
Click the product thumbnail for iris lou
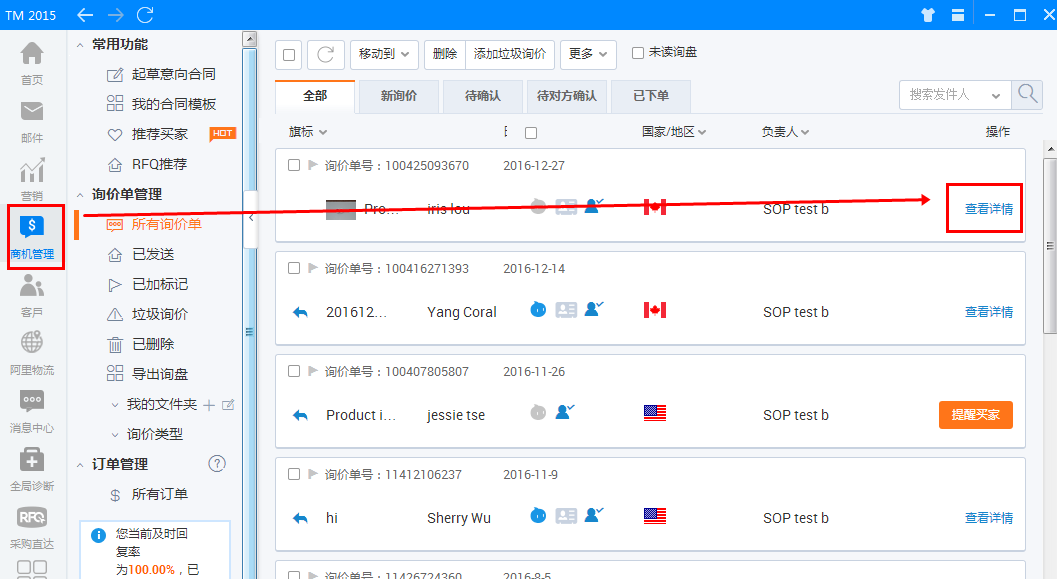[x=340, y=210]
